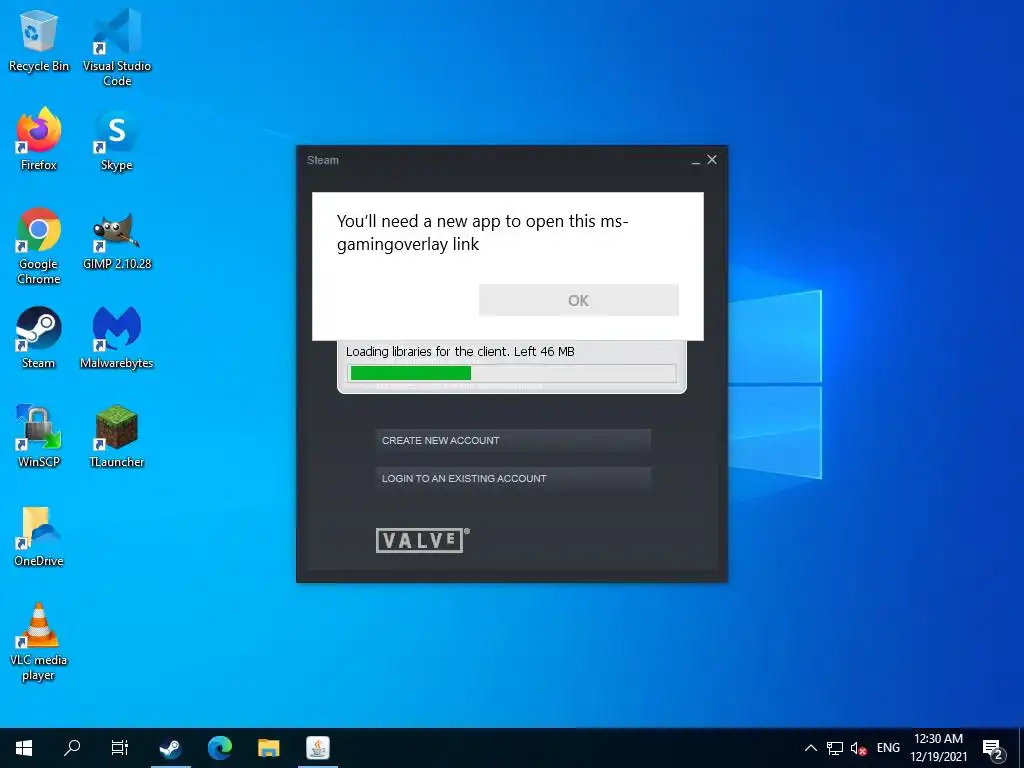
Task: Select the OneDrive desktop icon
Action: click(39, 536)
